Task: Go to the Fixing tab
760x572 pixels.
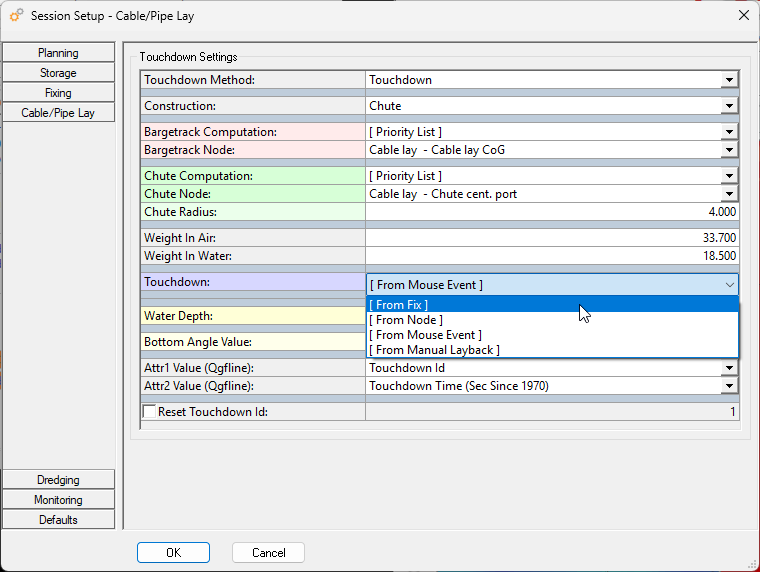Action: [58, 93]
